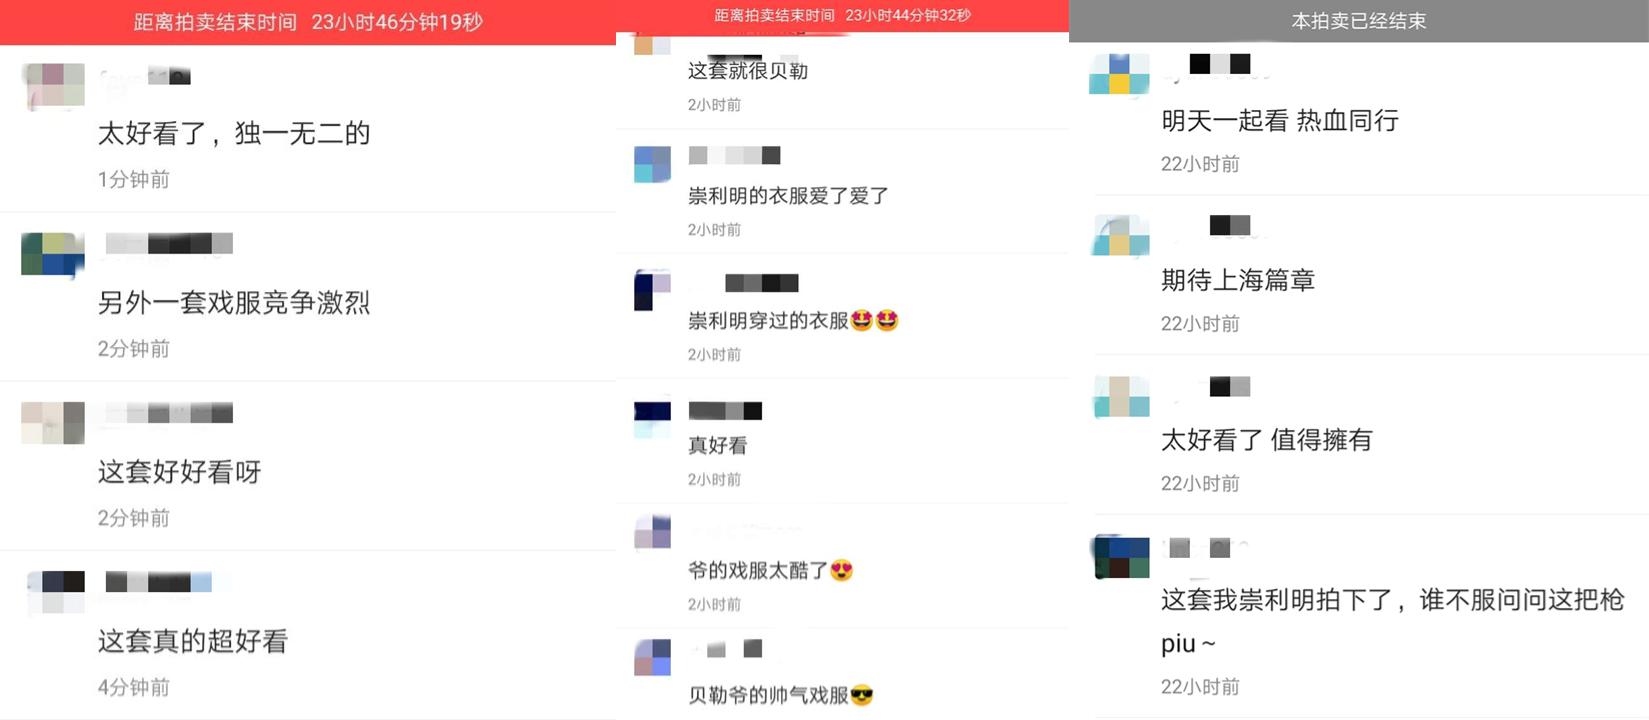Tap avatar of 真好看 commenter
This screenshot has height=720, width=1649.
(652, 419)
